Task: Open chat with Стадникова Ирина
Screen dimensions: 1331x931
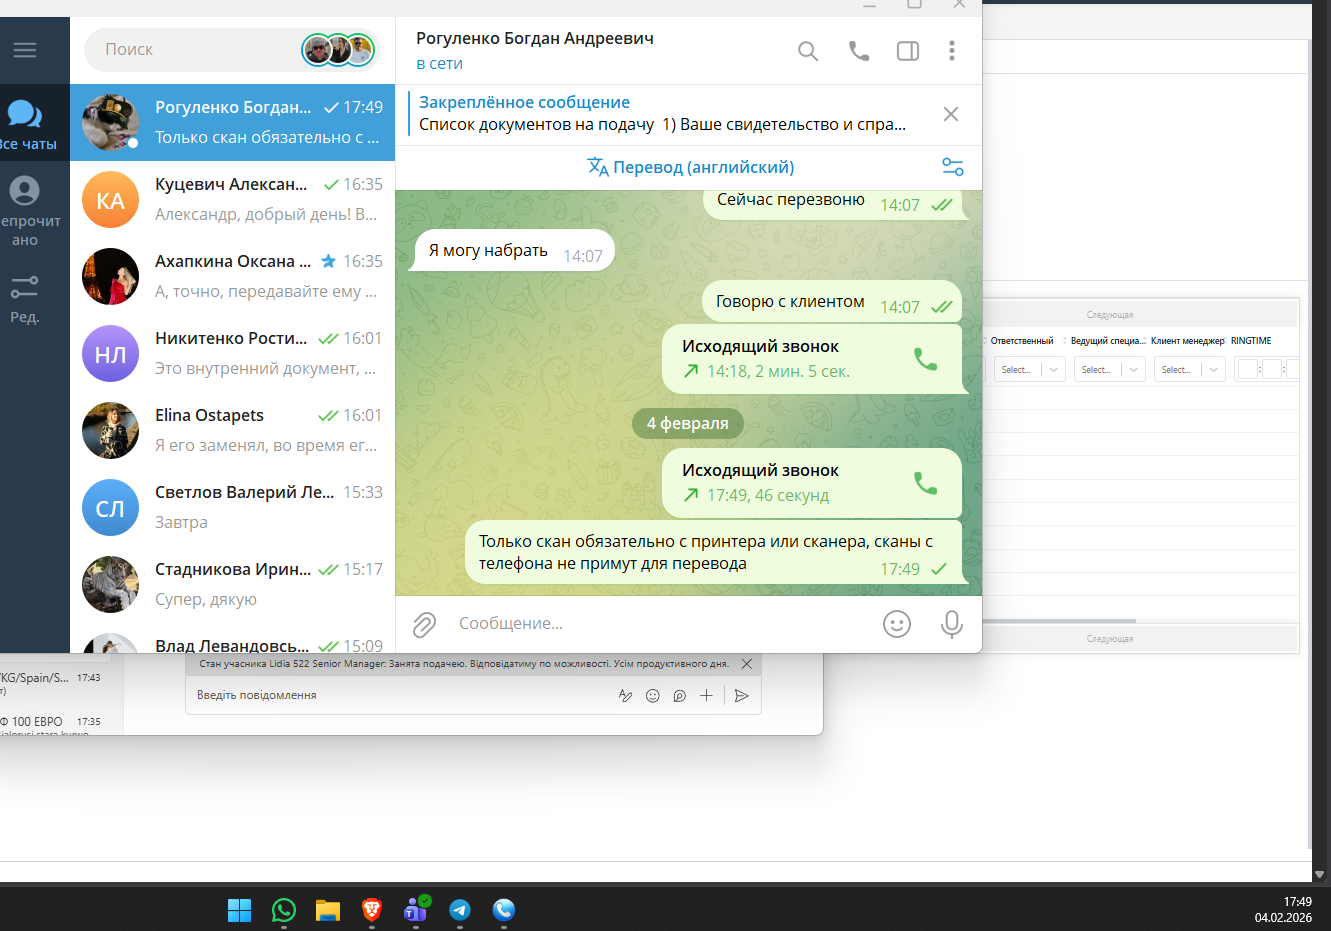Action: [232, 584]
